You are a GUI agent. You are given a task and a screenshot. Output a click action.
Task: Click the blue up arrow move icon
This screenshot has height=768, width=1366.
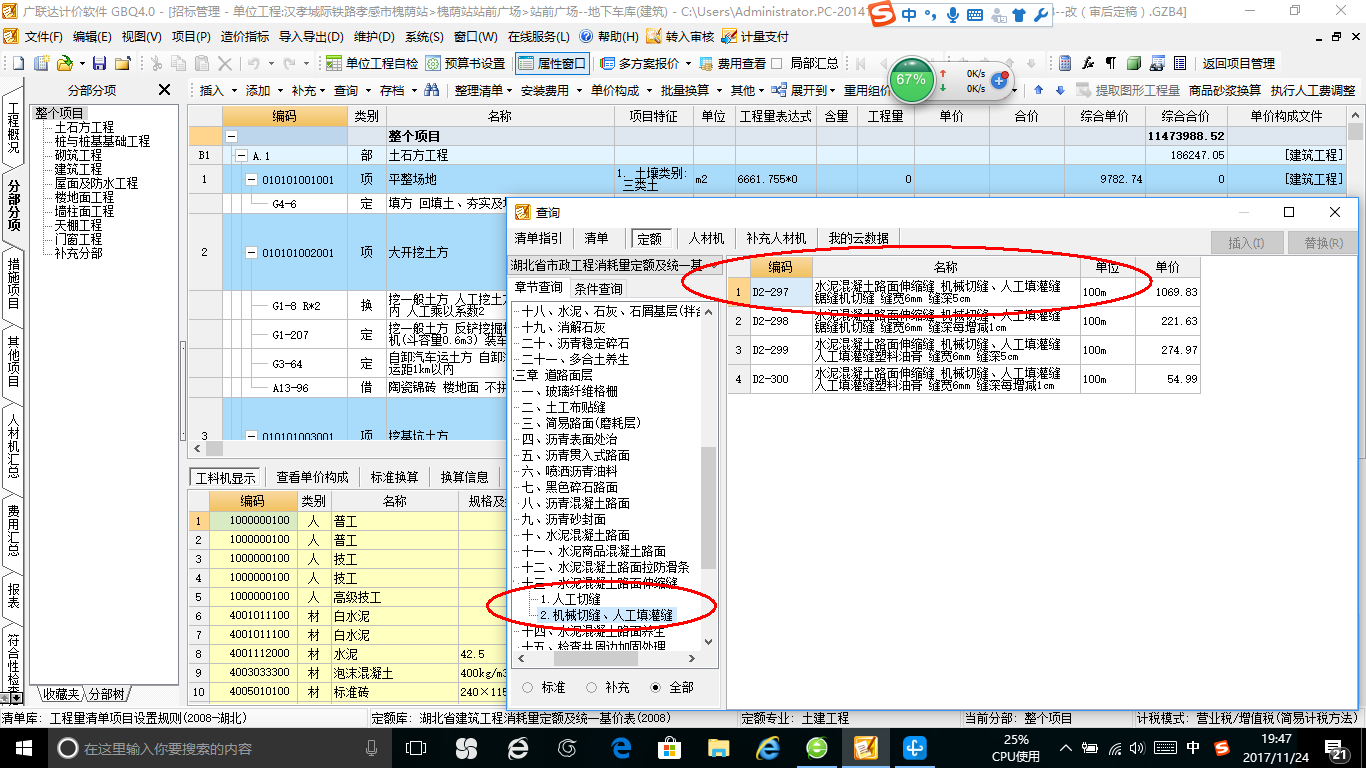point(1038,90)
